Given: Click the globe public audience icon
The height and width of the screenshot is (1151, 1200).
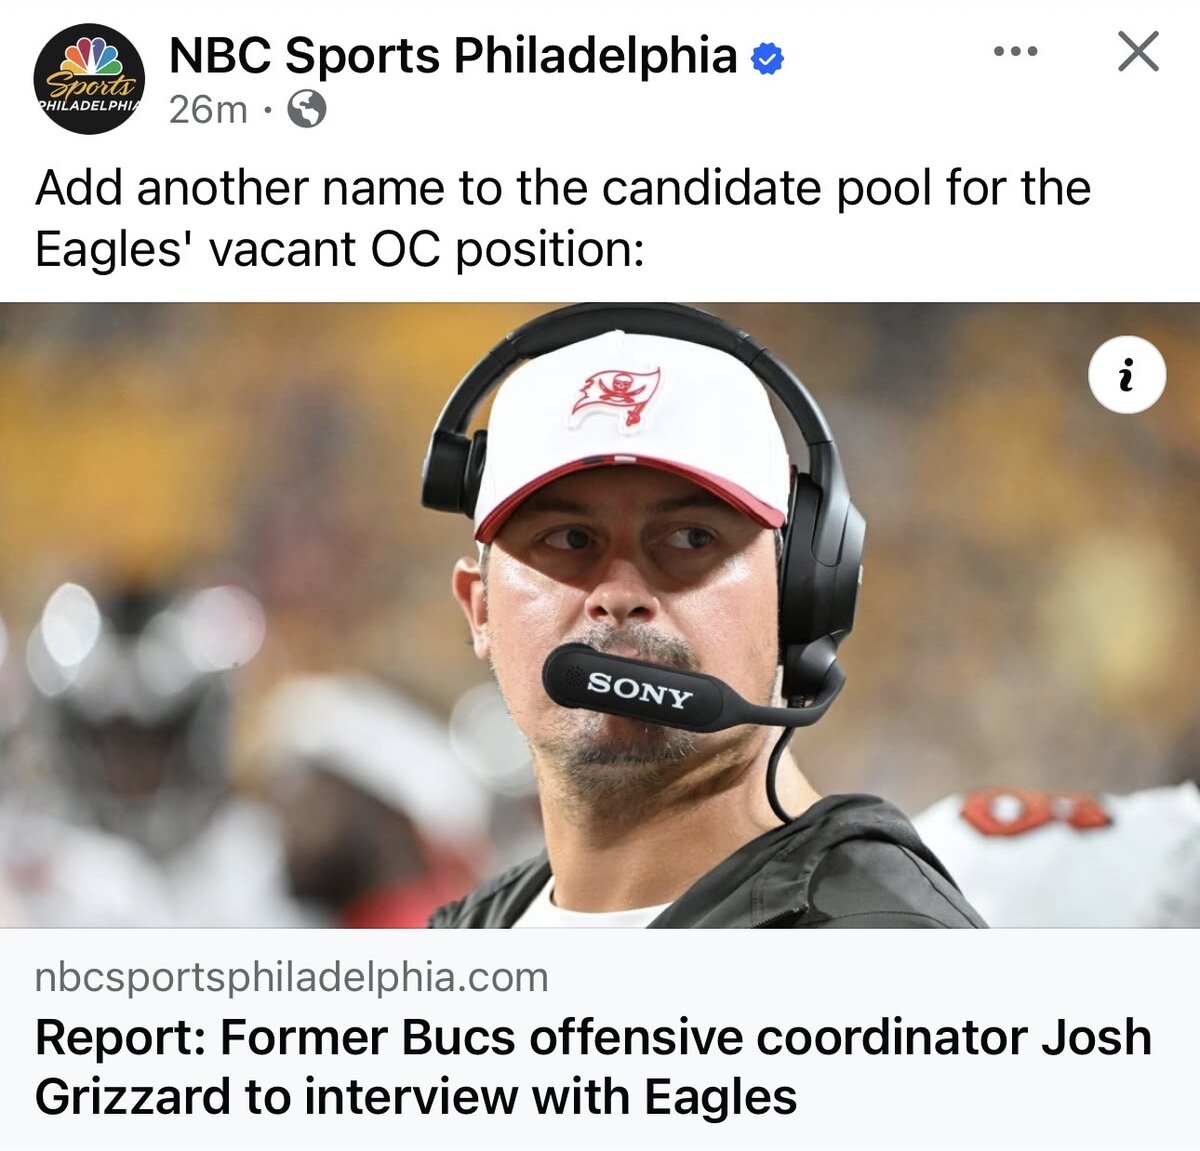Looking at the screenshot, I should (307, 109).
